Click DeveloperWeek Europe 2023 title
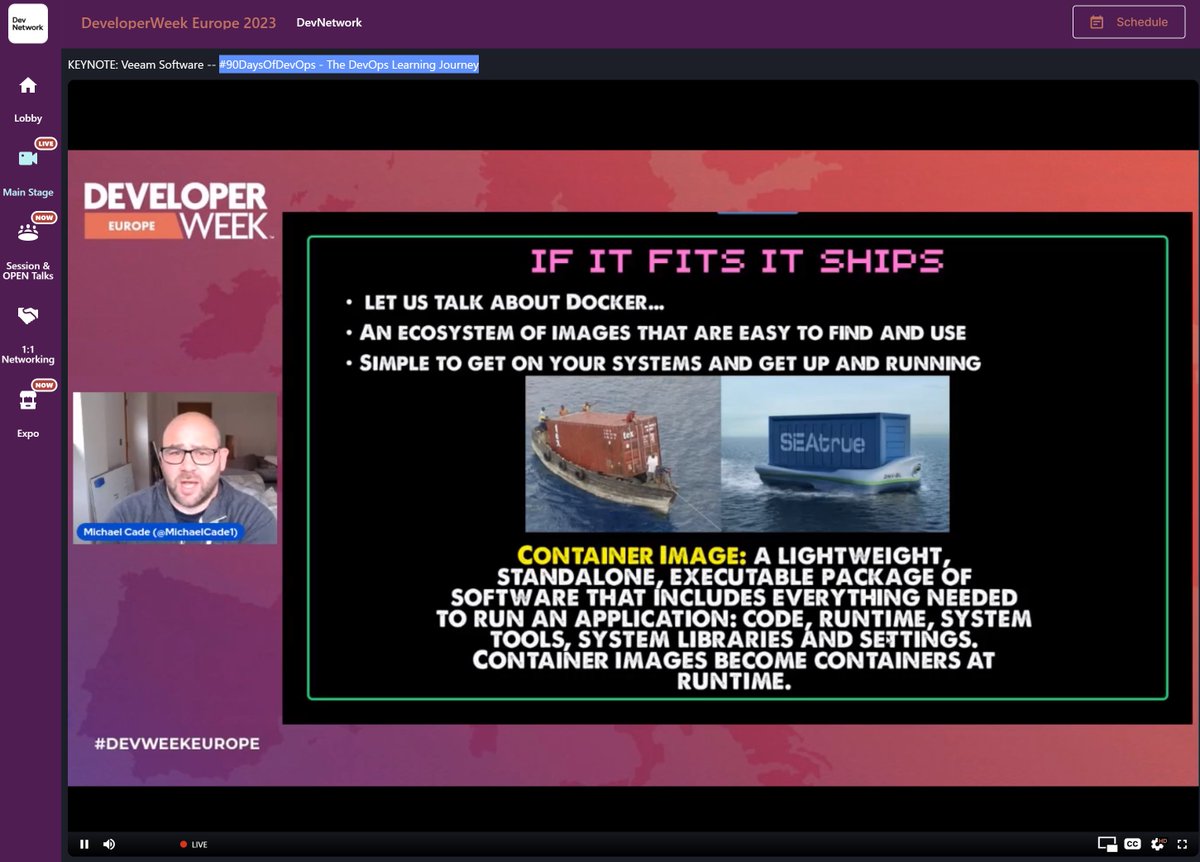Viewport: 1200px width, 862px height. tap(181, 22)
